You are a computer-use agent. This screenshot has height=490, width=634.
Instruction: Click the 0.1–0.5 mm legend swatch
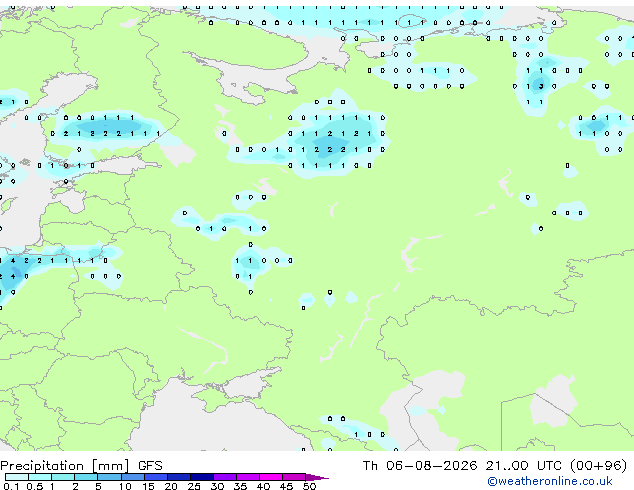17,477
